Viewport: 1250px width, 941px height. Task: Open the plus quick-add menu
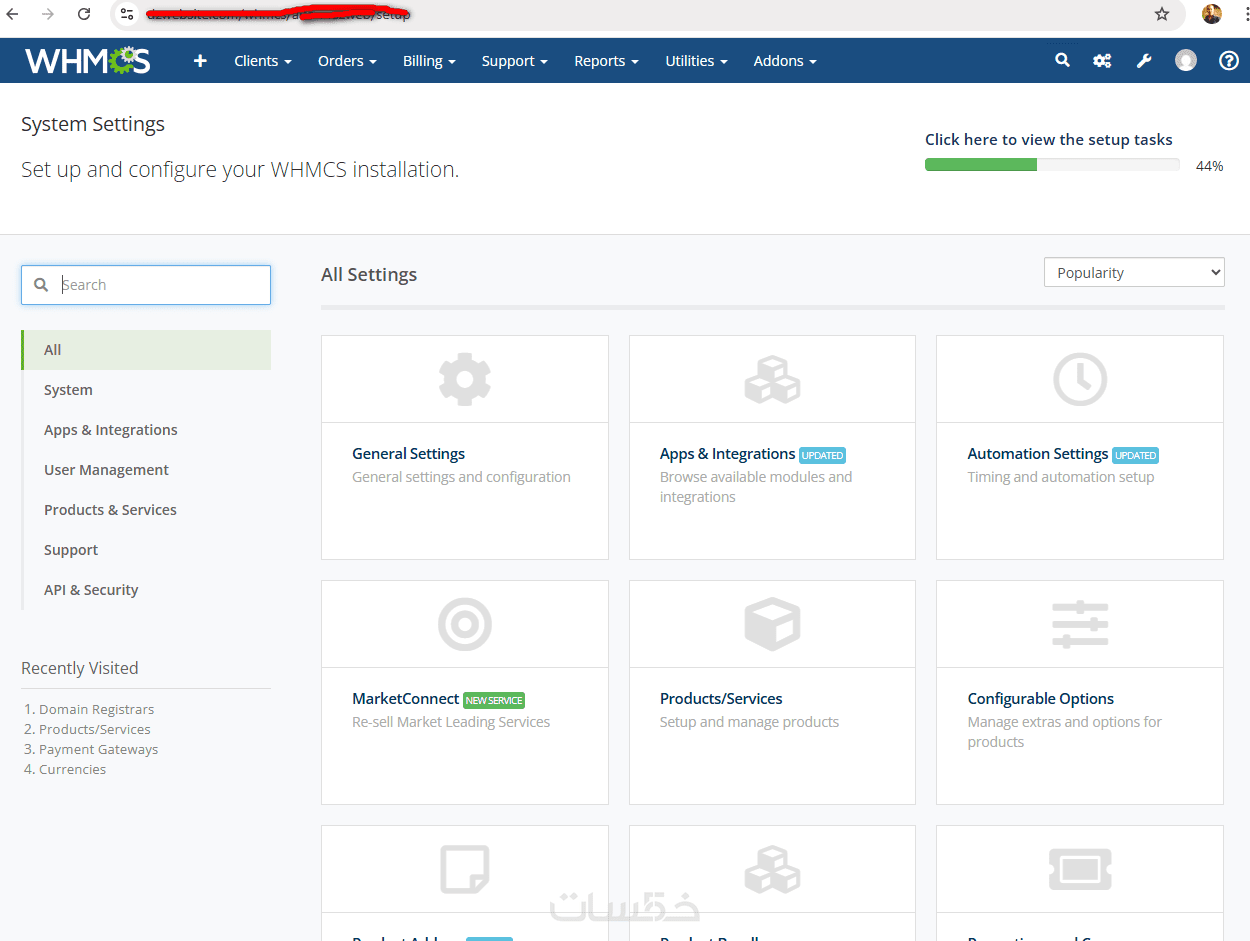click(200, 61)
